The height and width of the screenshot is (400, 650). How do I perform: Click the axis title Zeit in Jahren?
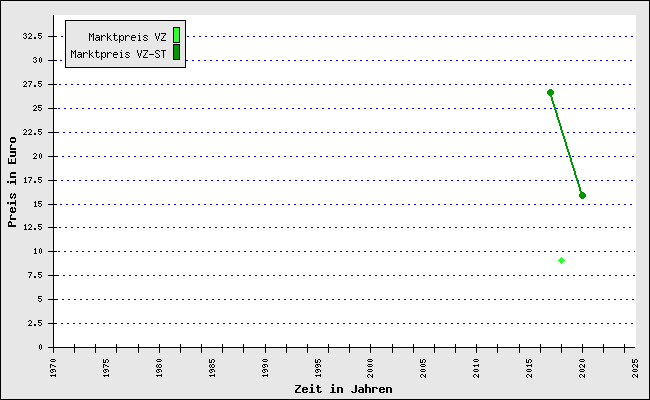pos(343,390)
